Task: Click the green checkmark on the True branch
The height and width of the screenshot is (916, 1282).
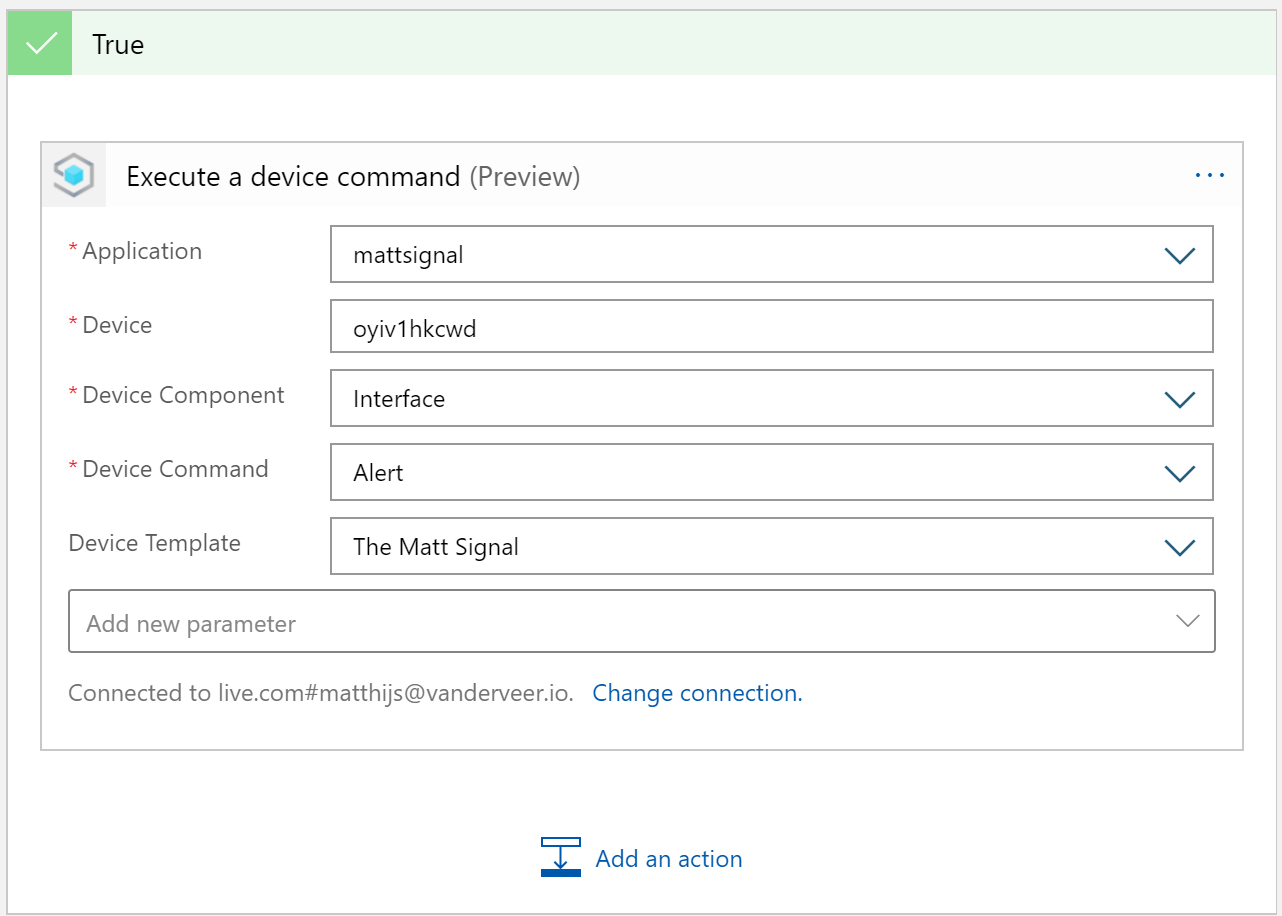Action: coord(39,42)
